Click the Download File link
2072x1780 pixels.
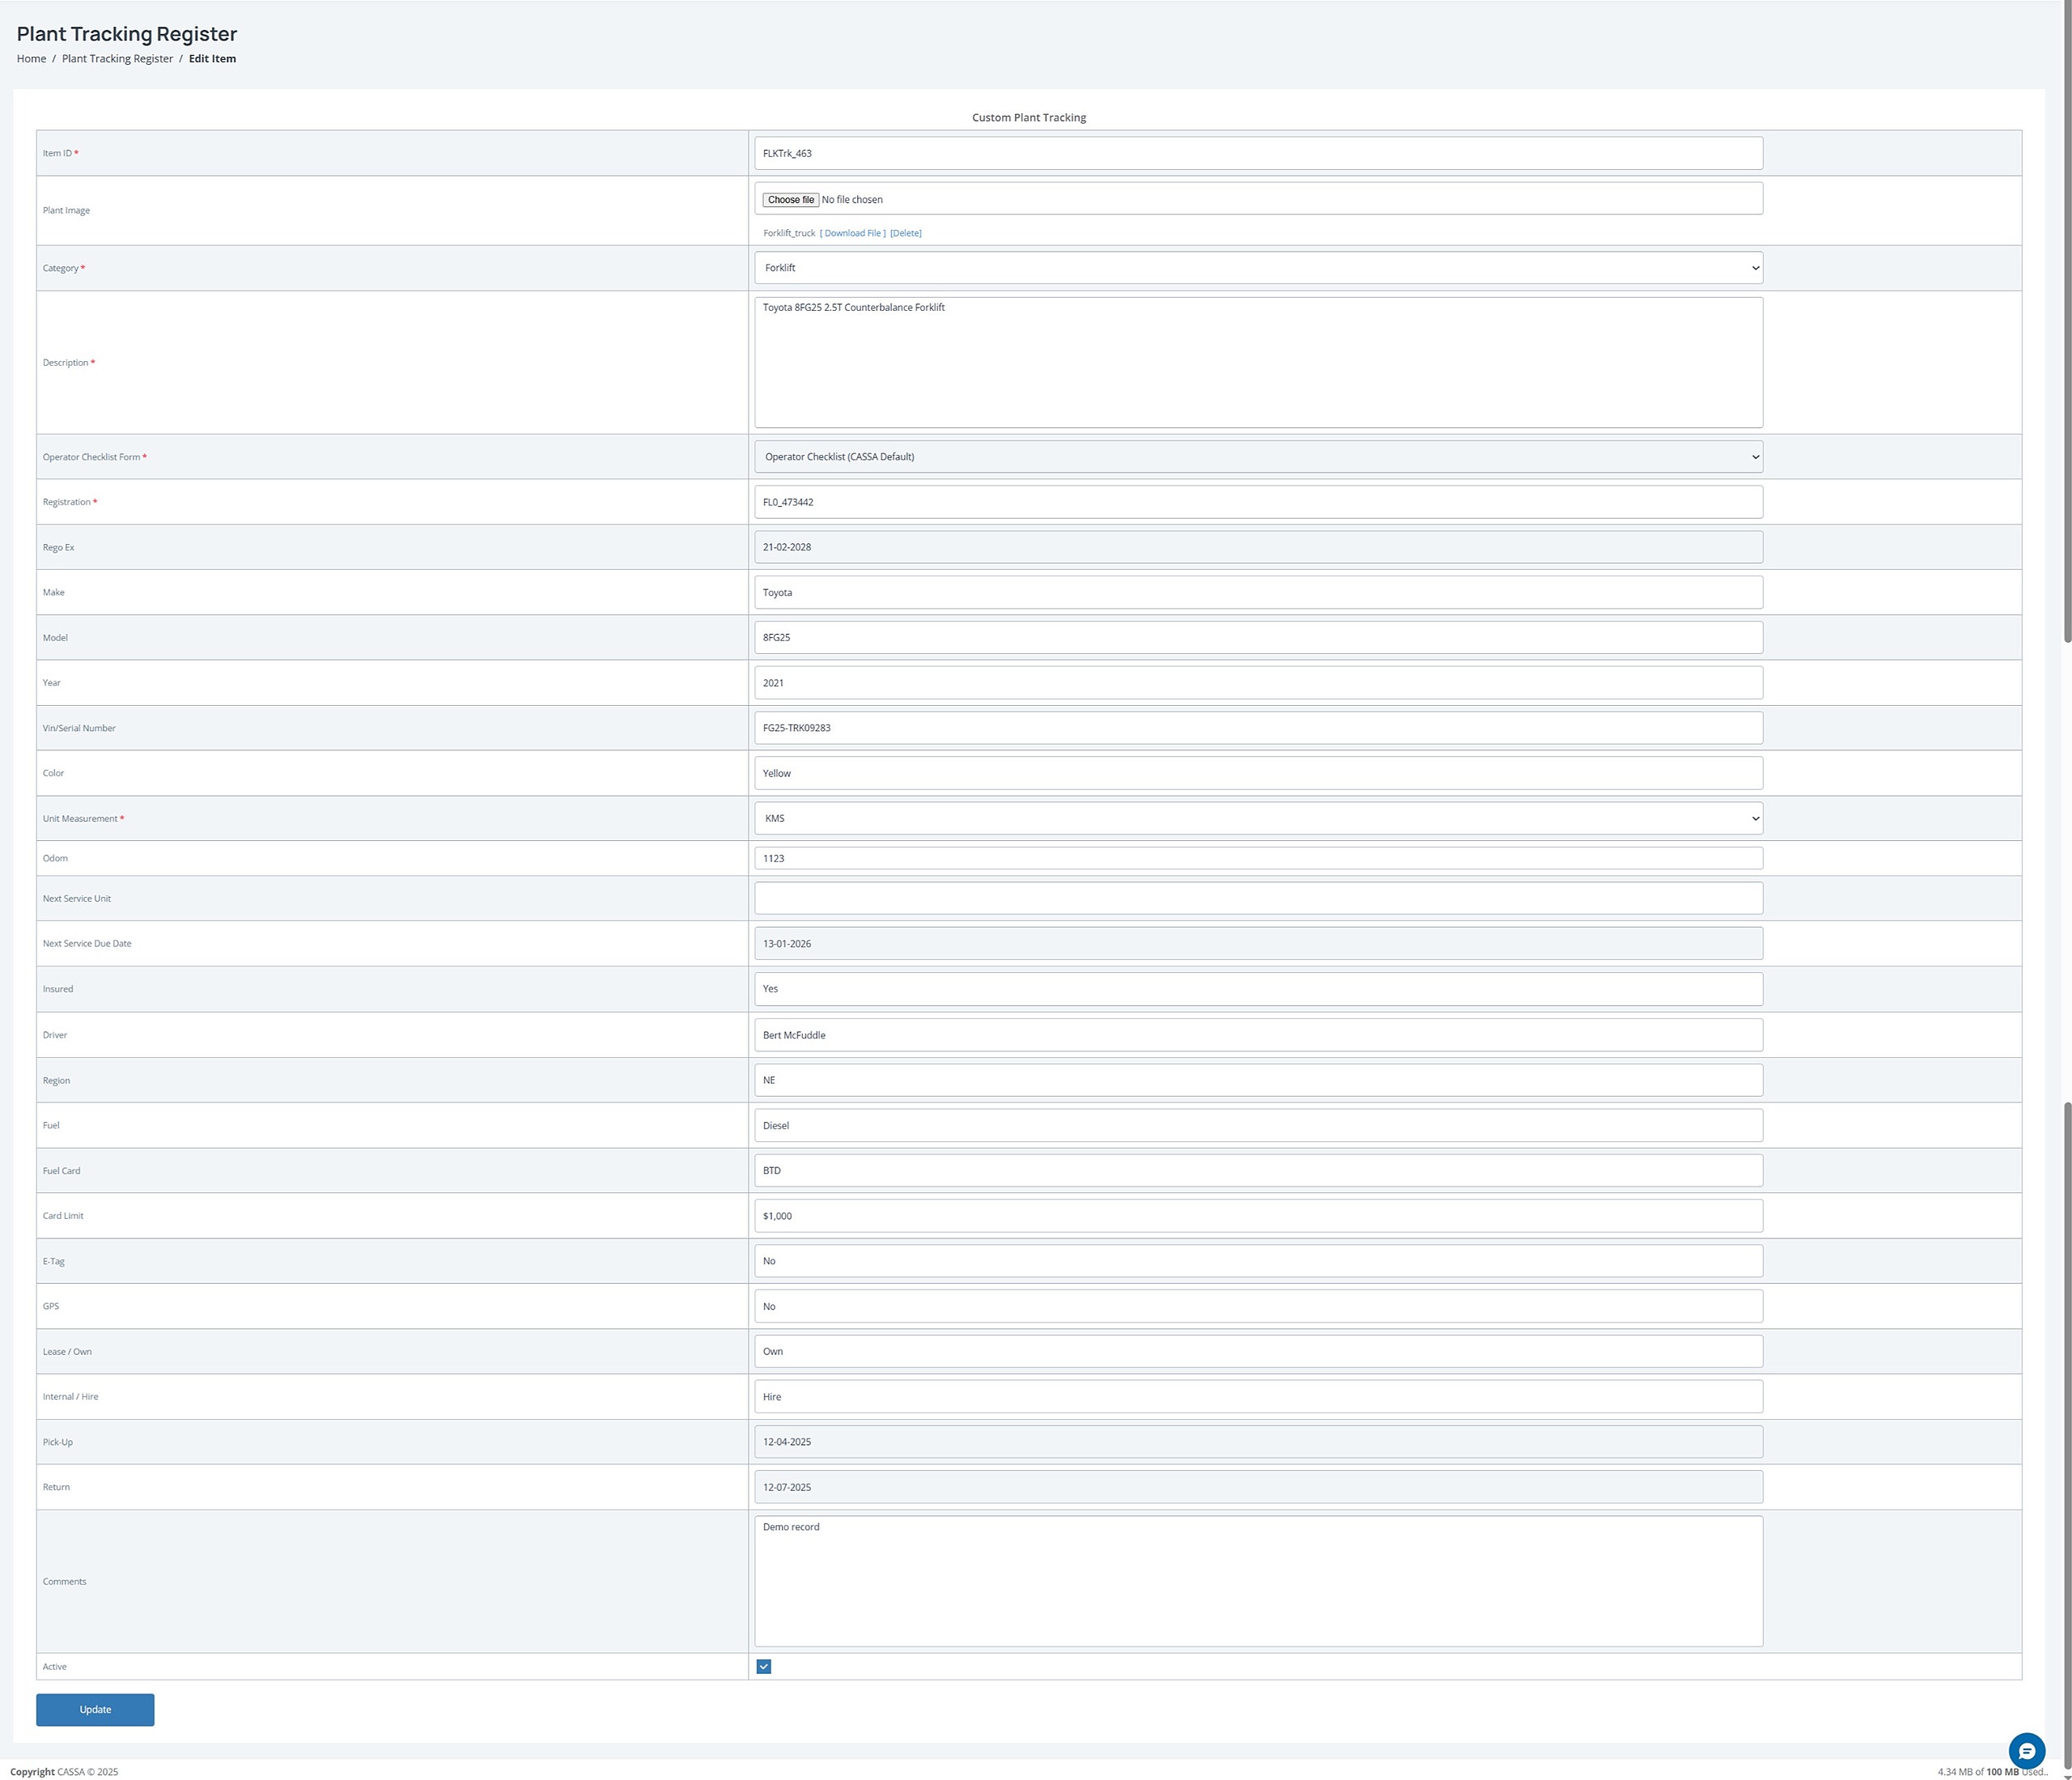[x=852, y=233]
